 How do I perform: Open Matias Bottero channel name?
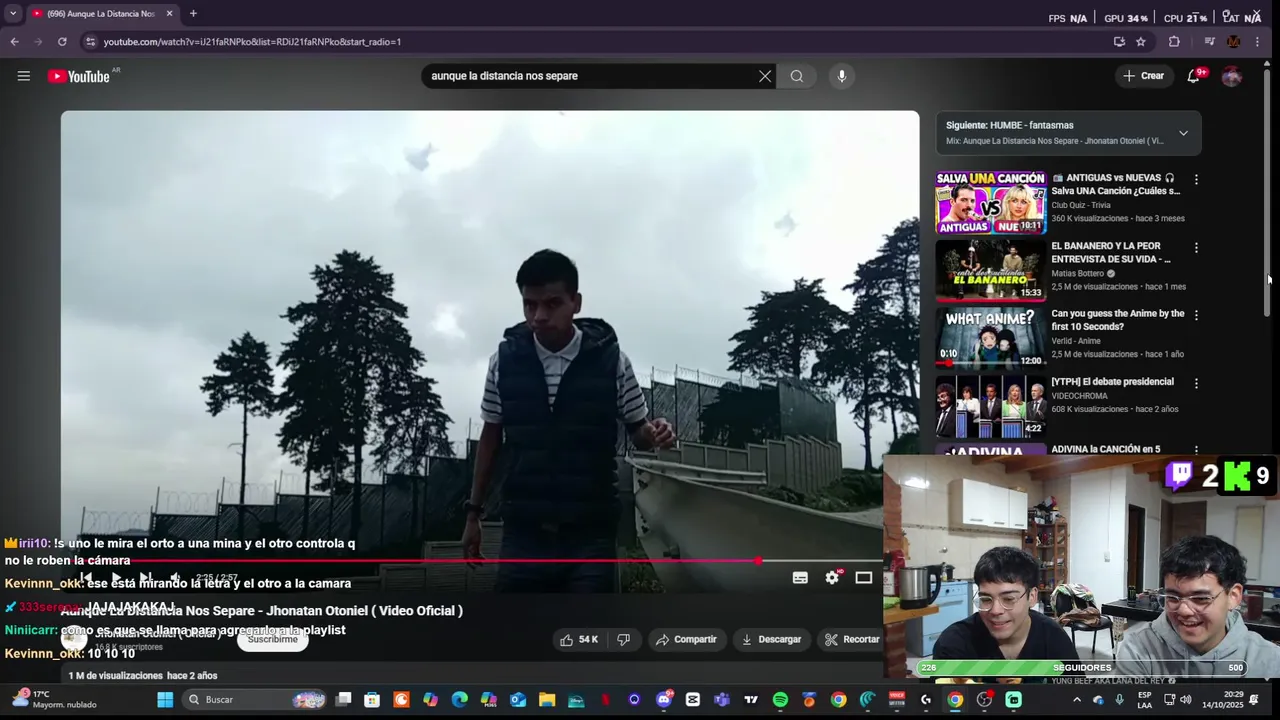tap(1078, 273)
